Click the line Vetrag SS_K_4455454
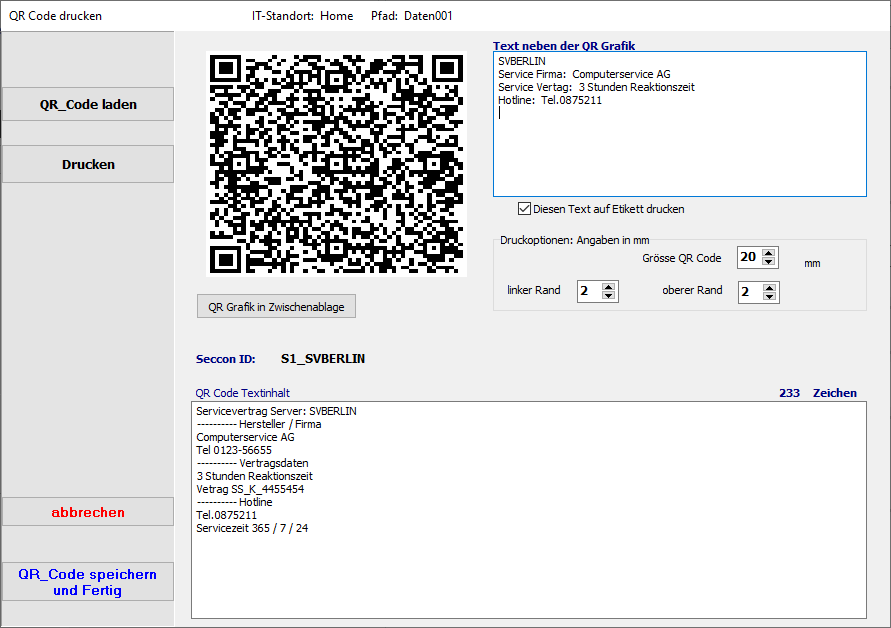This screenshot has width=891, height=628. coord(250,489)
